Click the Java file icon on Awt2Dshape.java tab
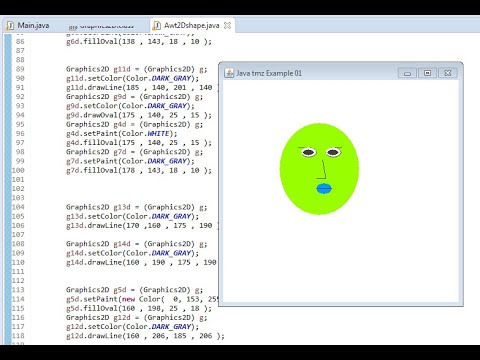The image size is (480, 360). pos(156,26)
